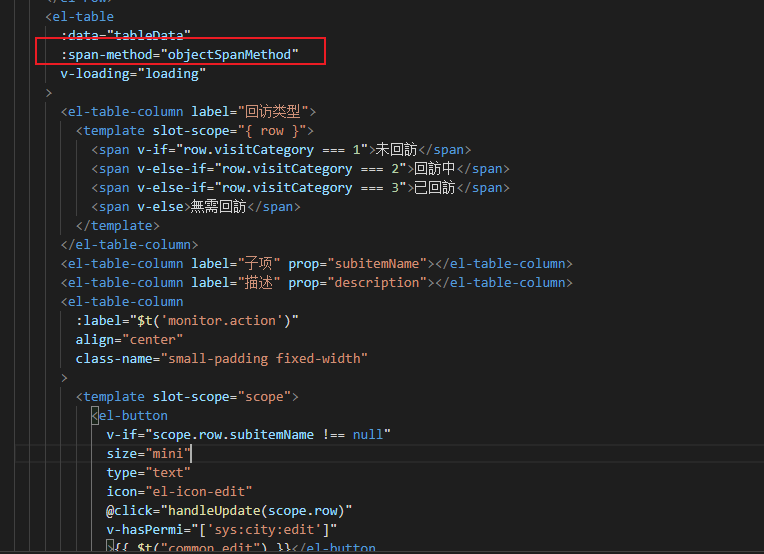Click the closing </template> tag line
The width and height of the screenshot is (764, 554).
[118, 226]
